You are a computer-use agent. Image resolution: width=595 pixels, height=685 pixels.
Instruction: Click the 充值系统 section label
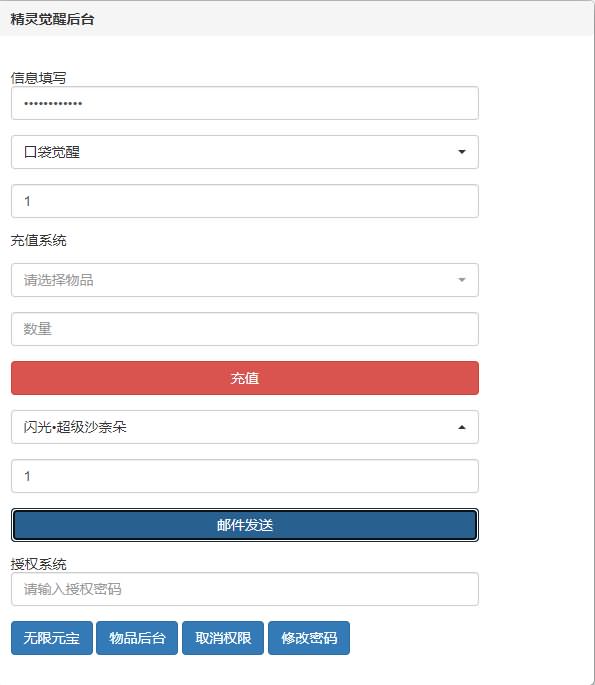tap(38, 240)
